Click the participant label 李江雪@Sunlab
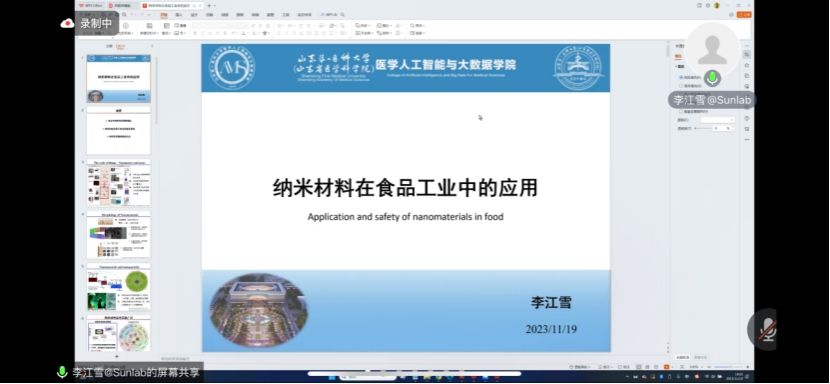The image size is (830, 384). [x=711, y=100]
